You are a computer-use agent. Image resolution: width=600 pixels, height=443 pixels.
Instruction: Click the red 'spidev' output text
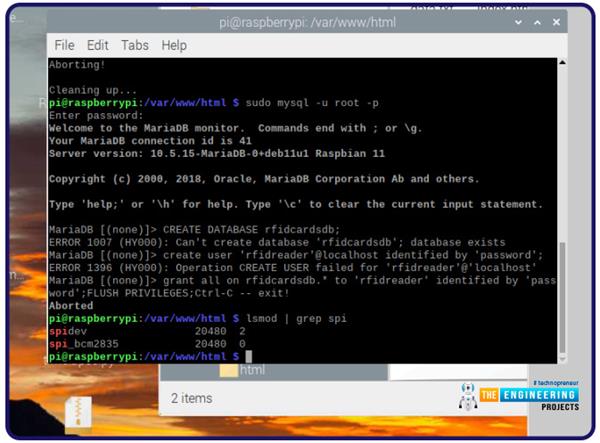(x=66, y=331)
